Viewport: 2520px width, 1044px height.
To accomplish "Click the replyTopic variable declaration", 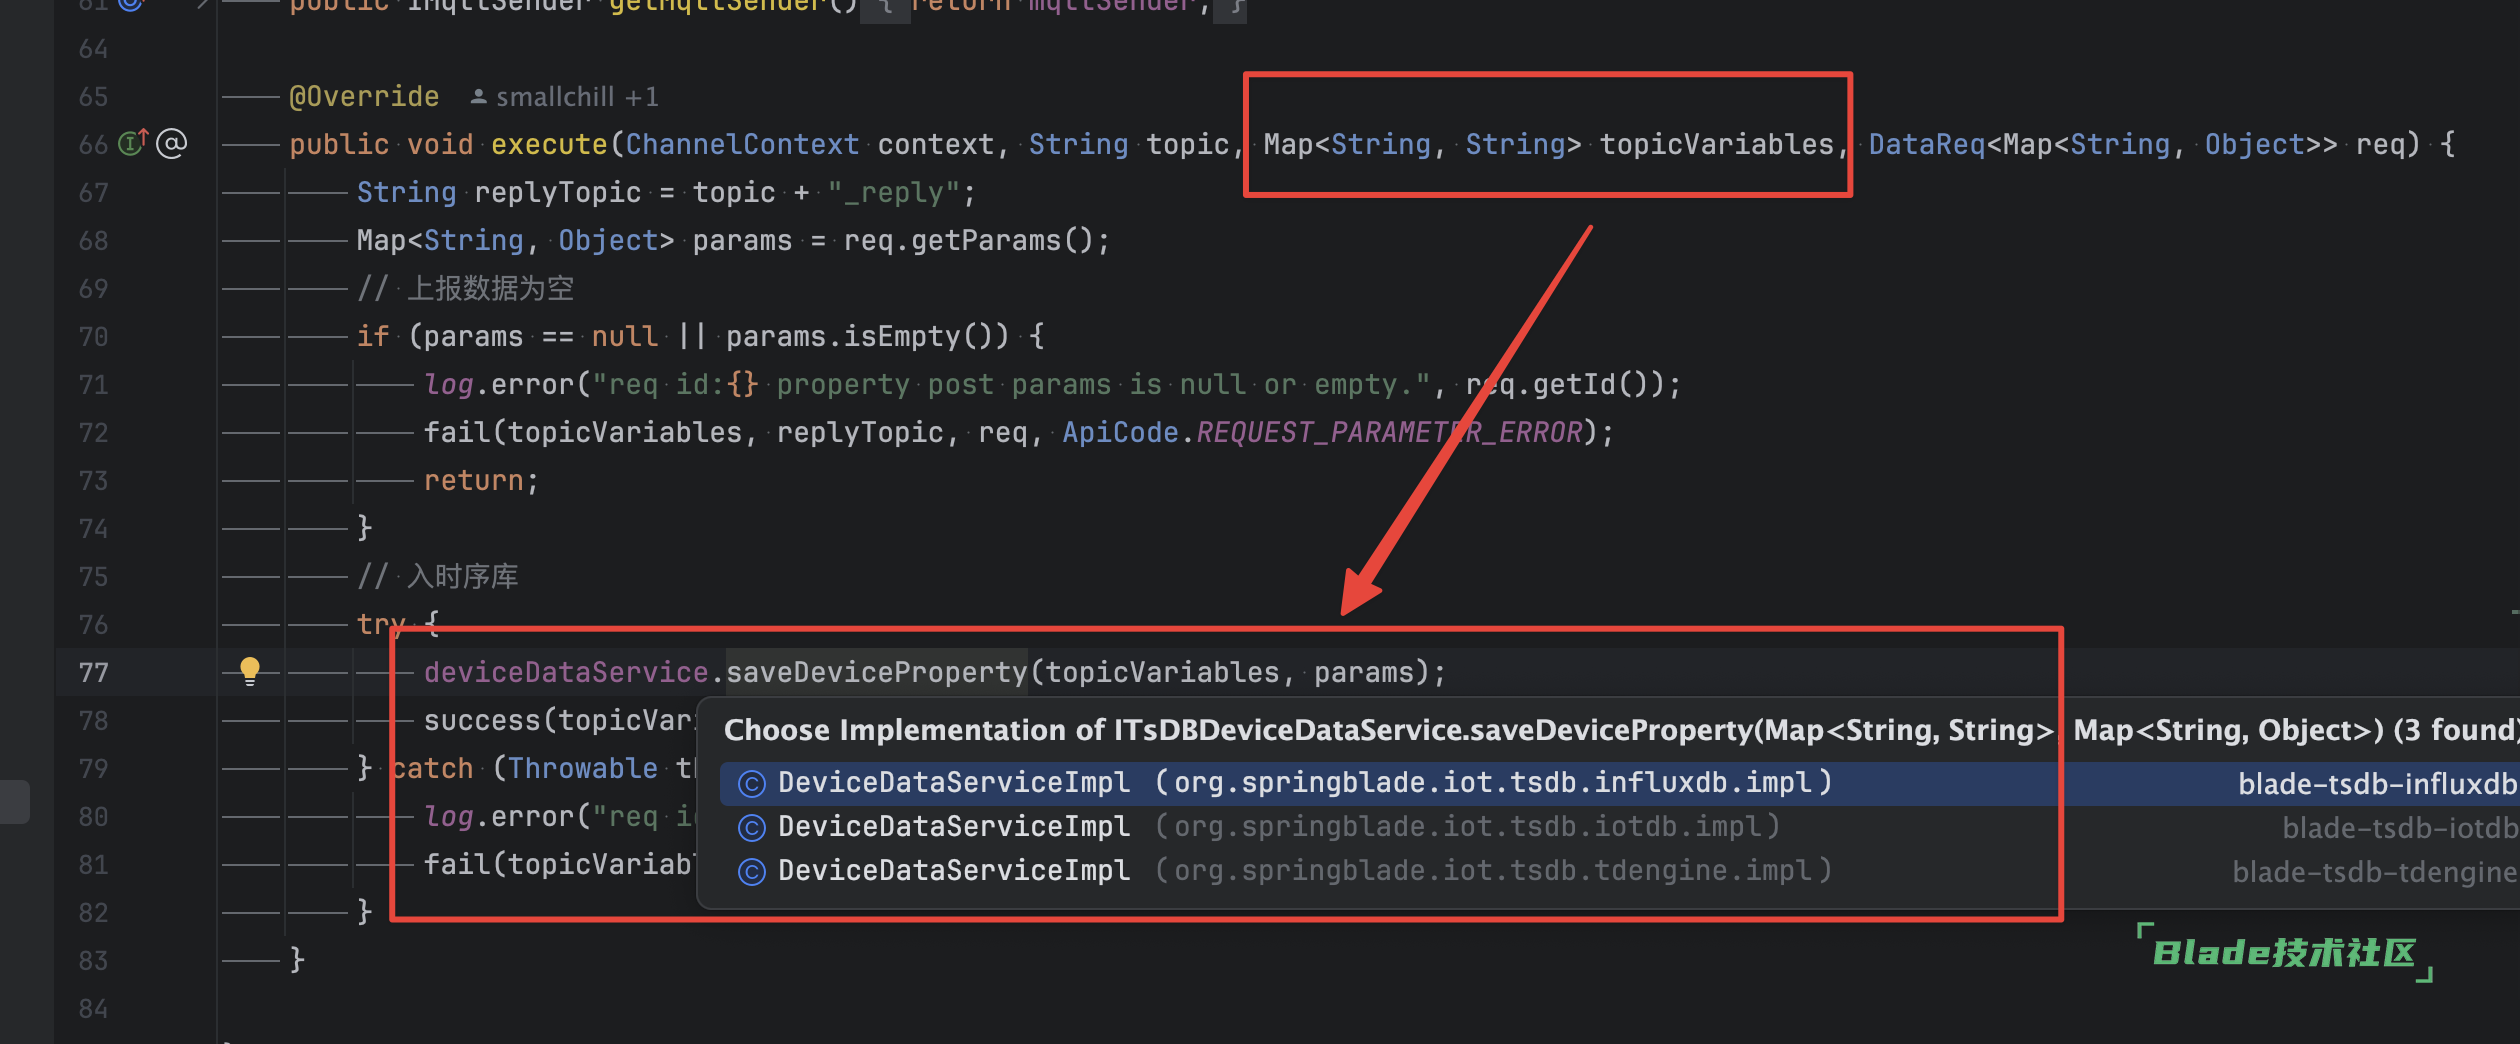I will pos(558,192).
